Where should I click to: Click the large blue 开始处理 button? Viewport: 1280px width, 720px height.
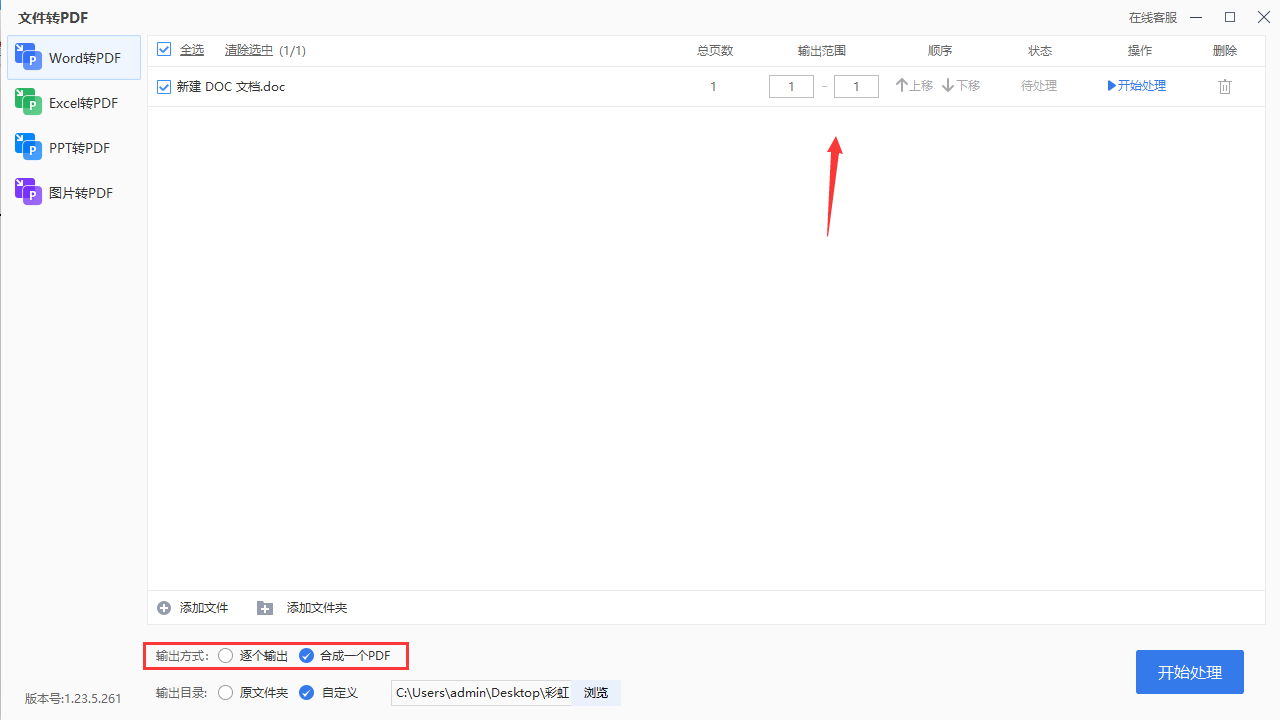pos(1190,672)
